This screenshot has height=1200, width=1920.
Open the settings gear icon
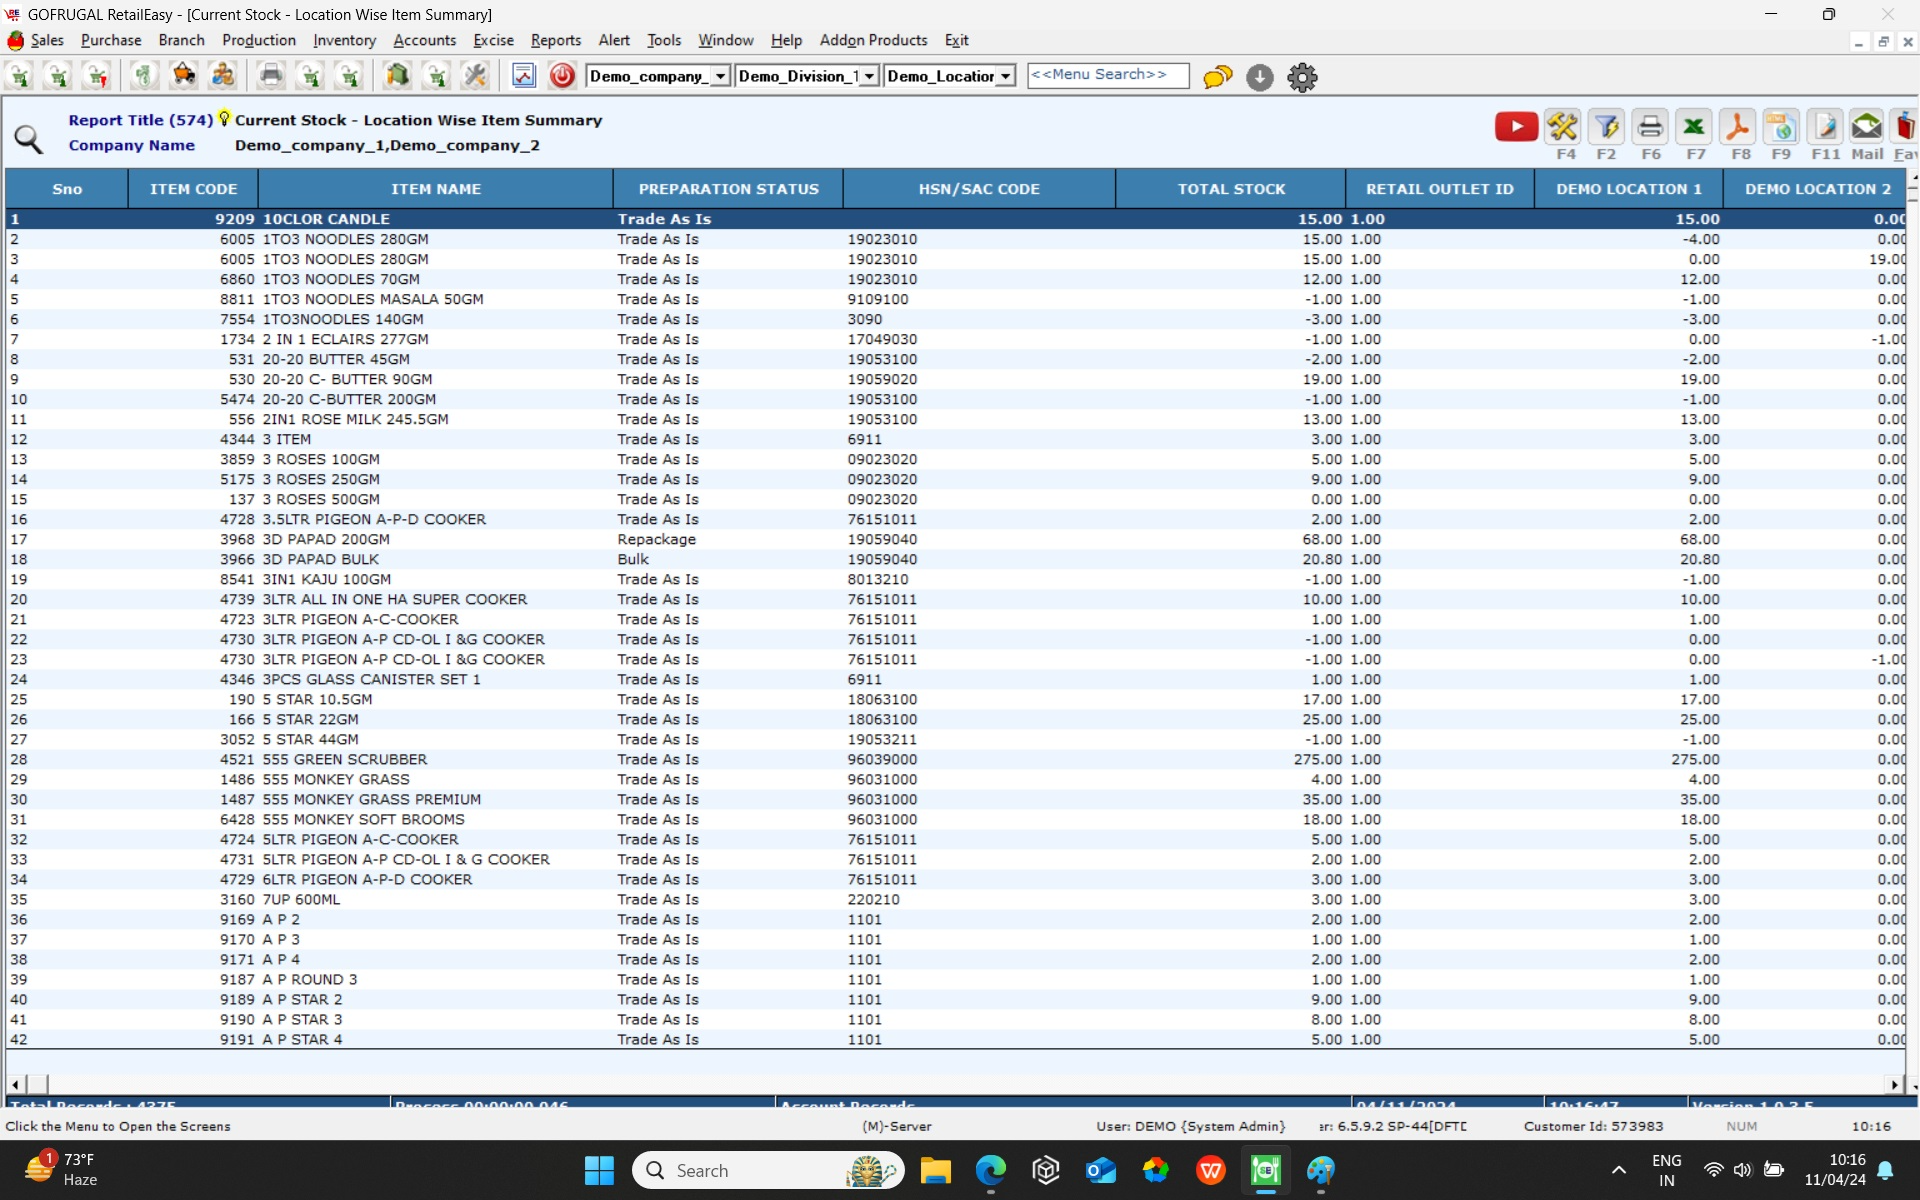[1302, 77]
